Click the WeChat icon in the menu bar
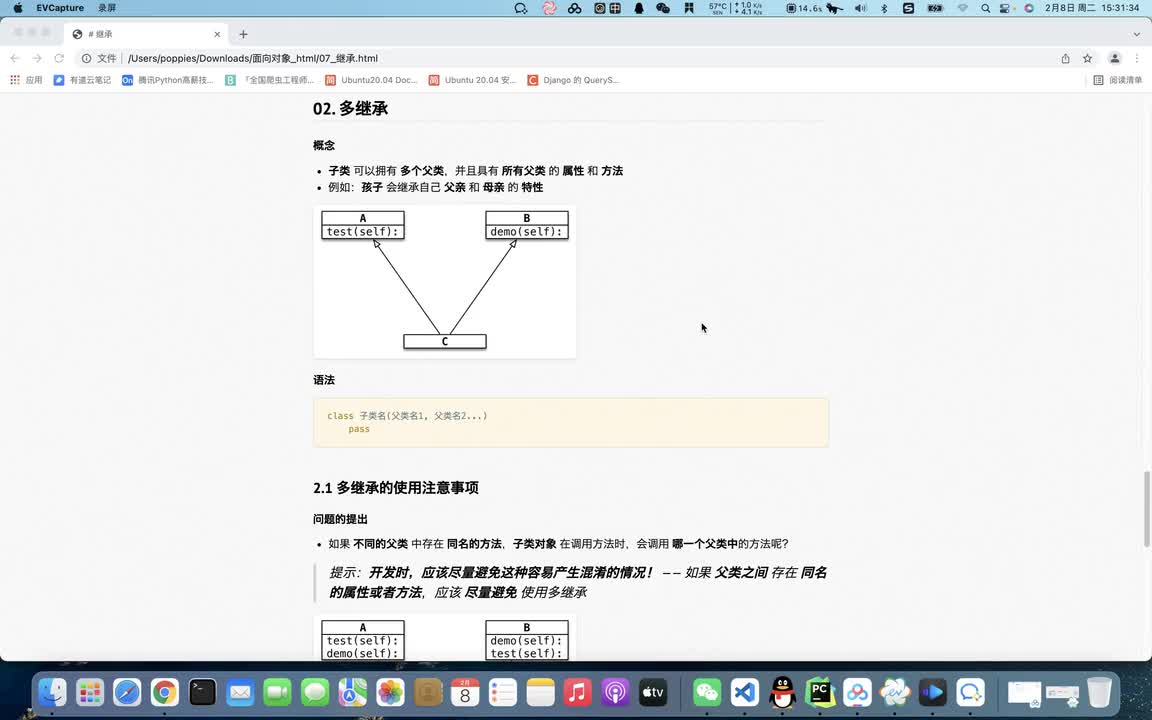The image size is (1152, 720). pos(663,8)
